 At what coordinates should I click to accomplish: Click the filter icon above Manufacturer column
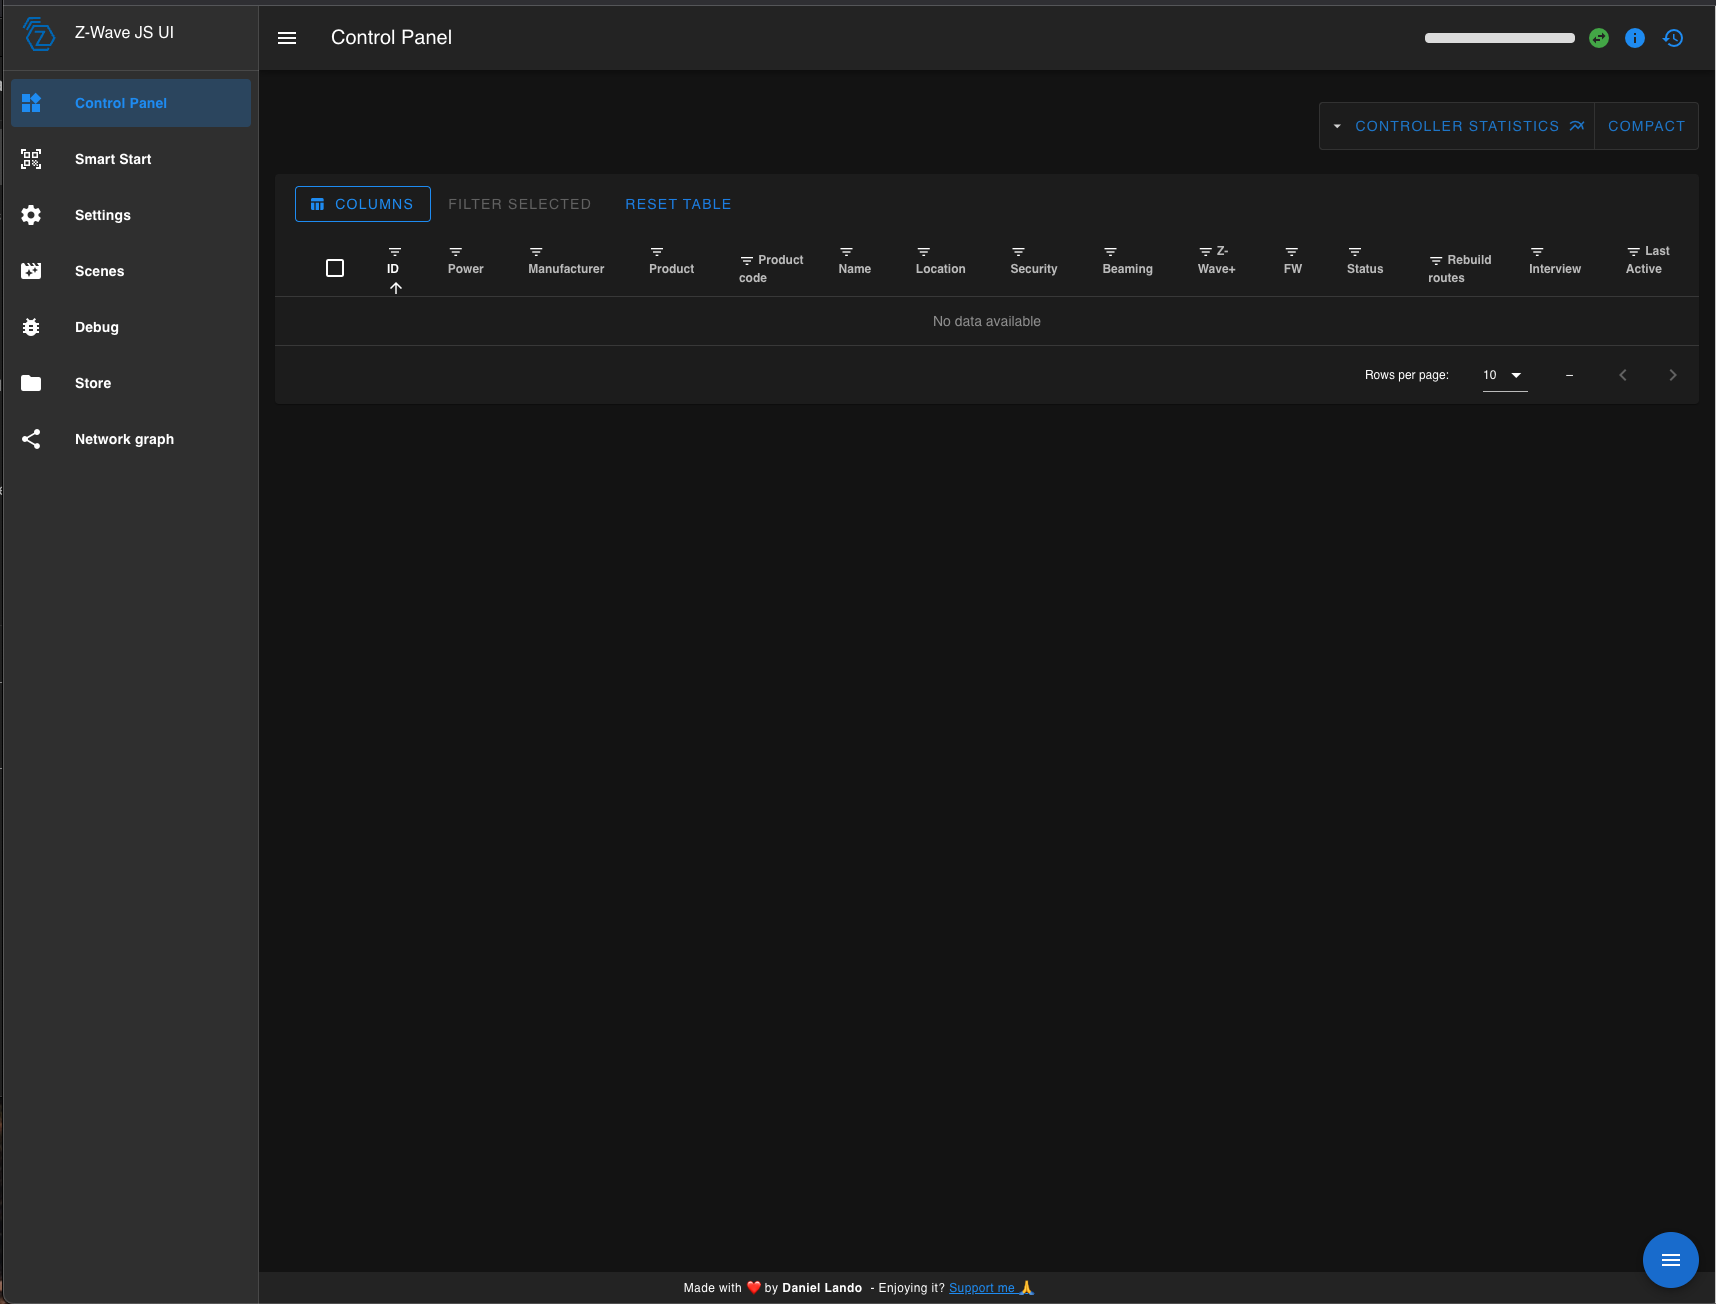(536, 252)
